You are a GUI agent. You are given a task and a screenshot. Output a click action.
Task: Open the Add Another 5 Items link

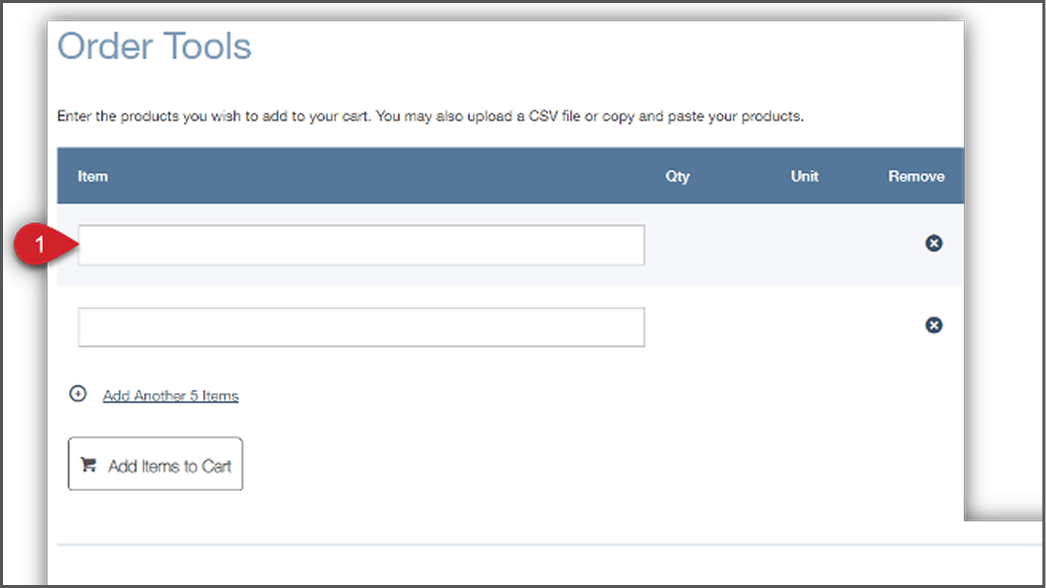tap(170, 395)
